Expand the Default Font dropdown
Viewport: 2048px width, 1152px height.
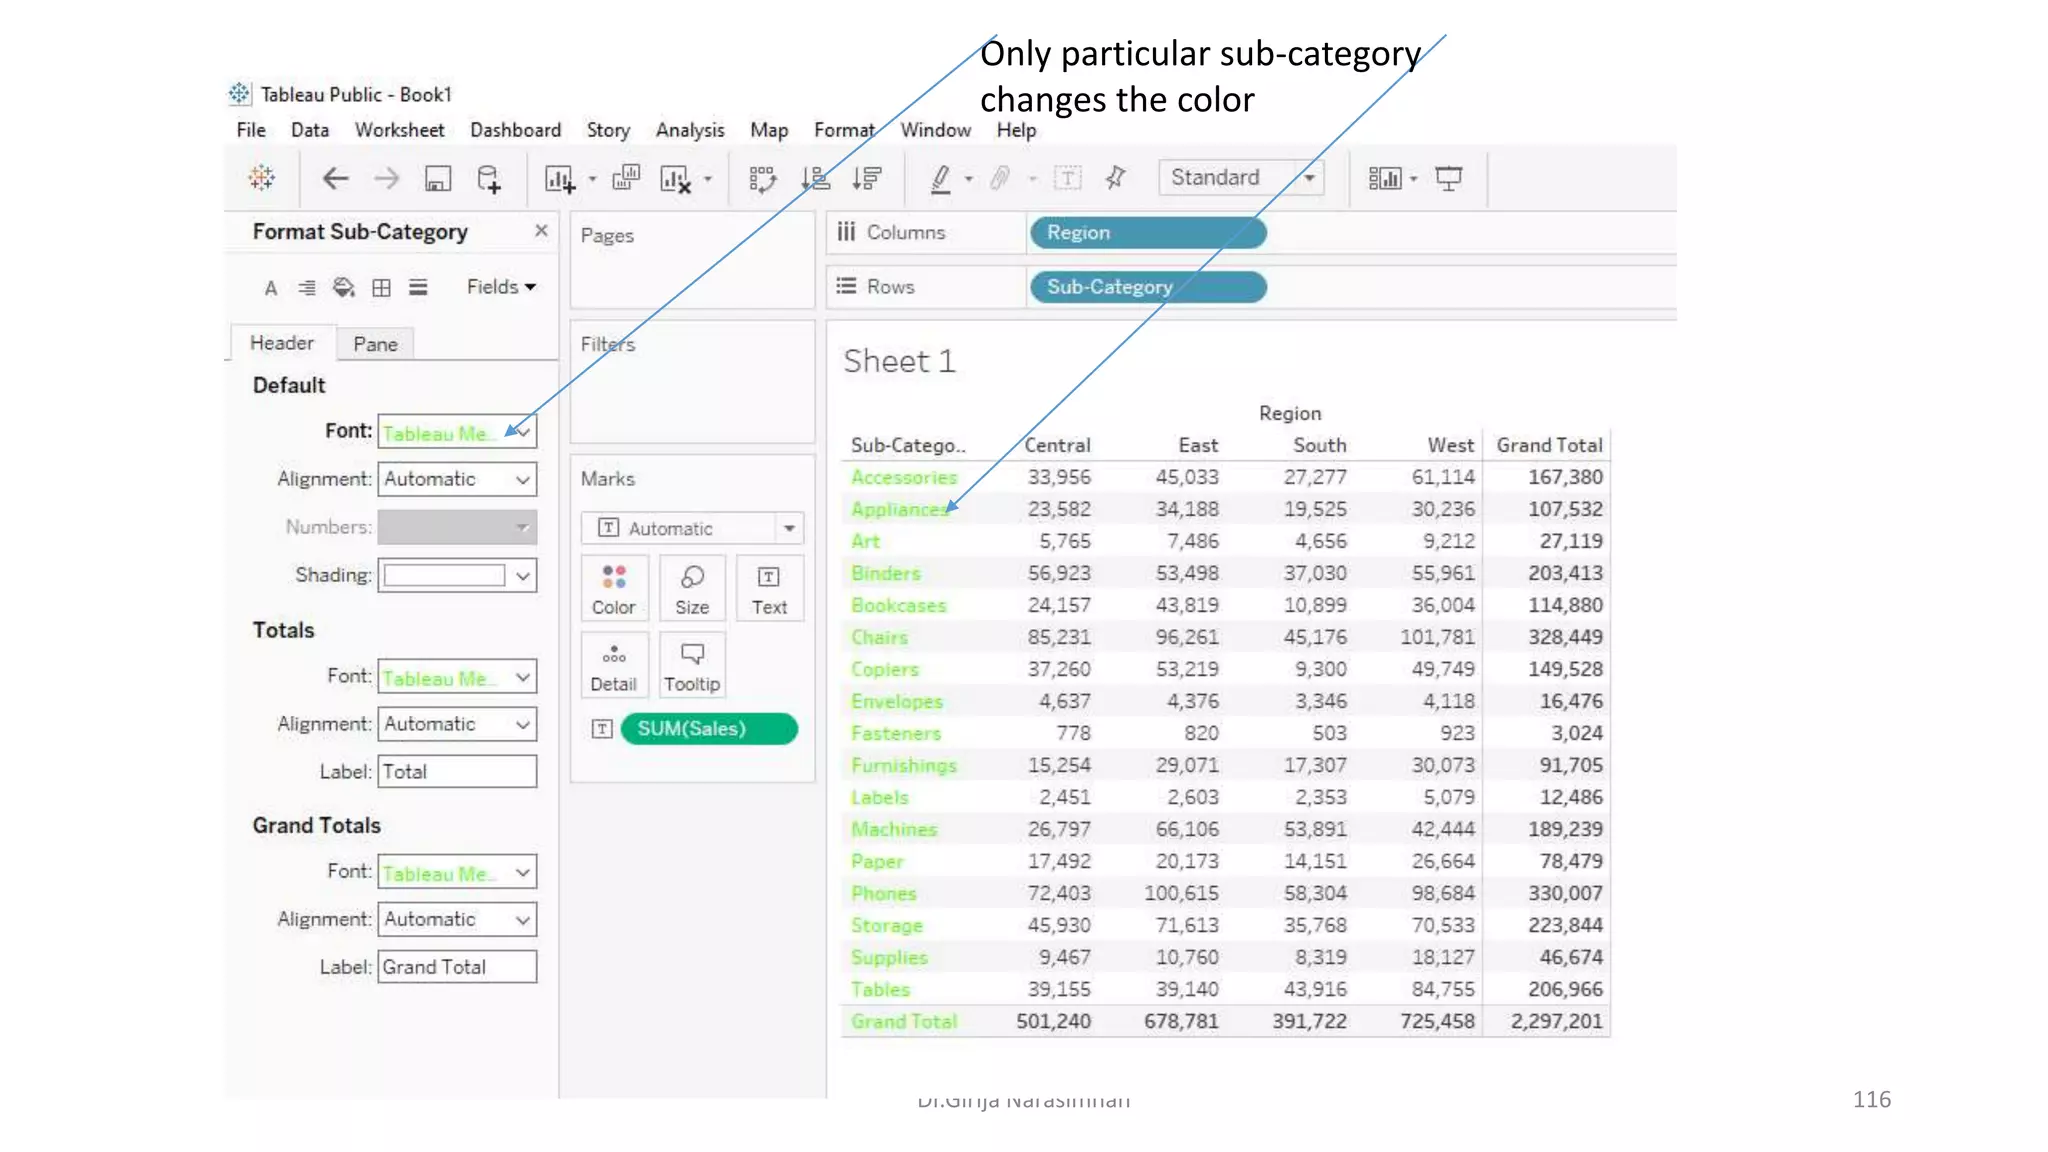(x=522, y=432)
